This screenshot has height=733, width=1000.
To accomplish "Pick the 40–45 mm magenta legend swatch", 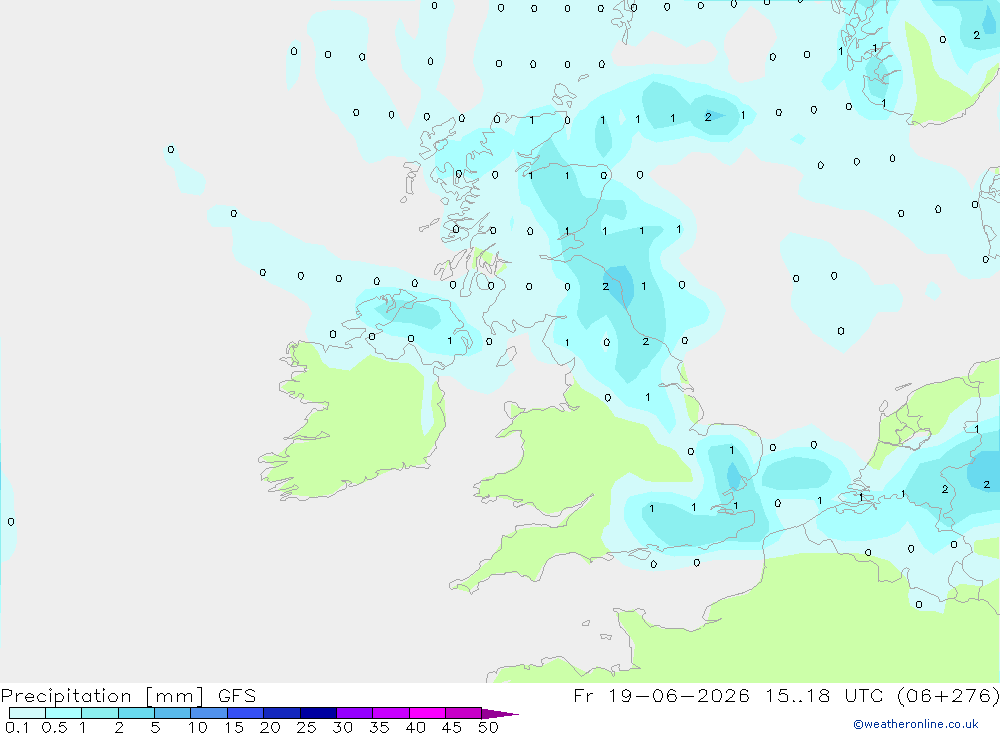I will pyautogui.click(x=427, y=713).
